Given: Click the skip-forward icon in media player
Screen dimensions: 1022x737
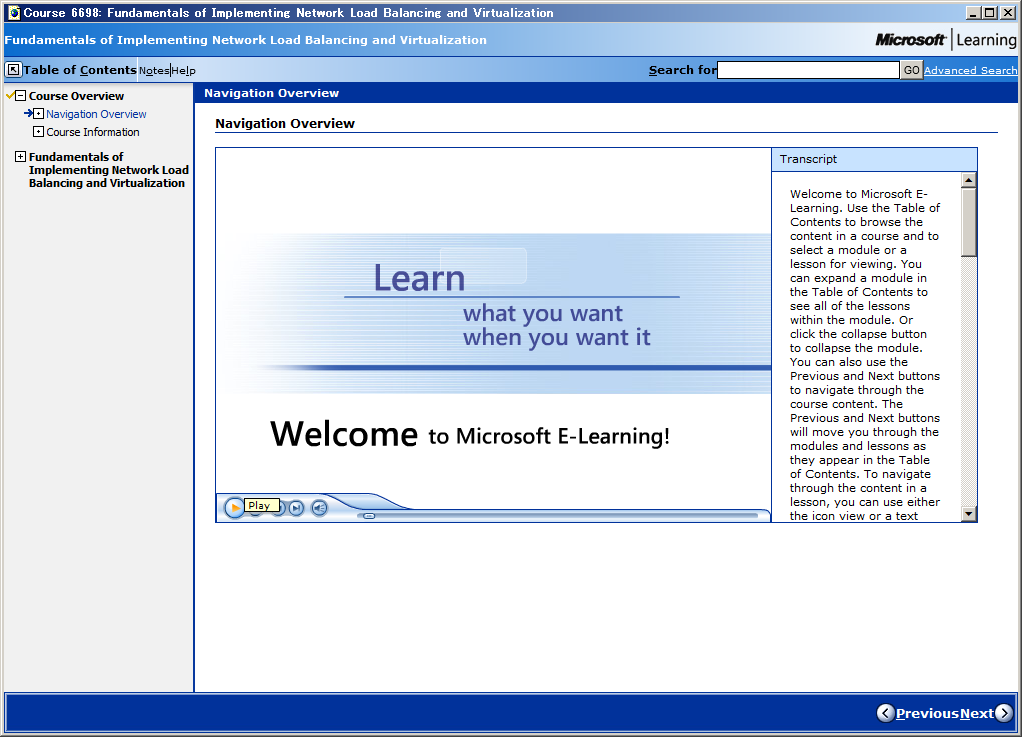Looking at the screenshot, I should [x=296, y=508].
